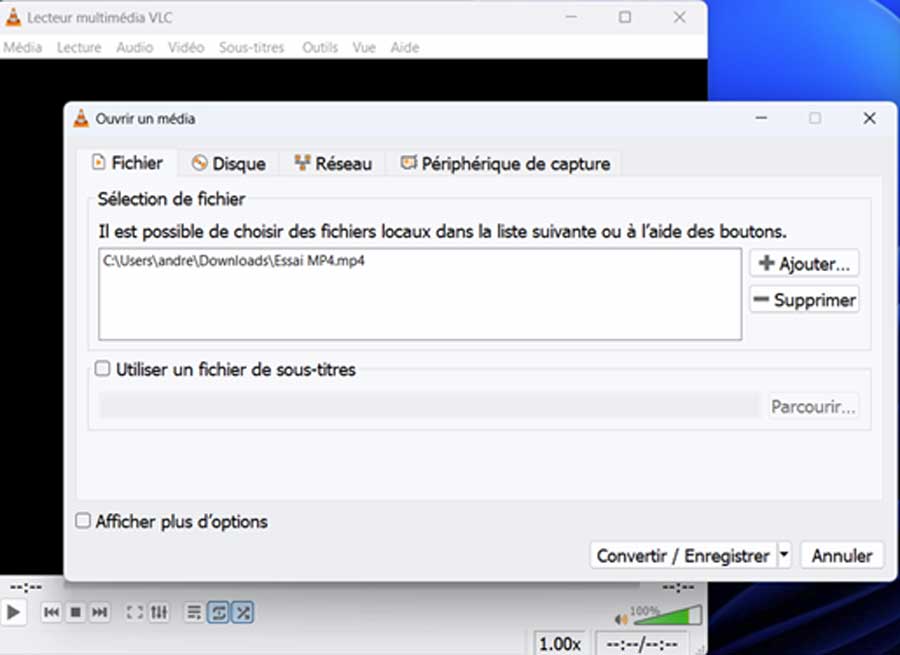Viewport: 900px width, 655px height.
Task: Close the Lecteur multimédia VLC window
Action: (x=680, y=17)
